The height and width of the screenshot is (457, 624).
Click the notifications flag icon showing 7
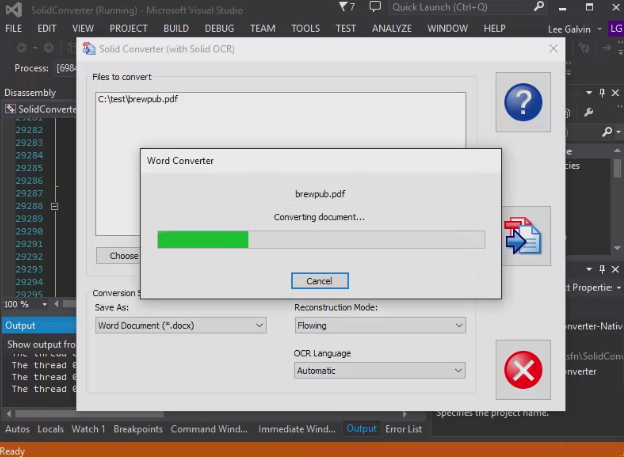pos(347,7)
